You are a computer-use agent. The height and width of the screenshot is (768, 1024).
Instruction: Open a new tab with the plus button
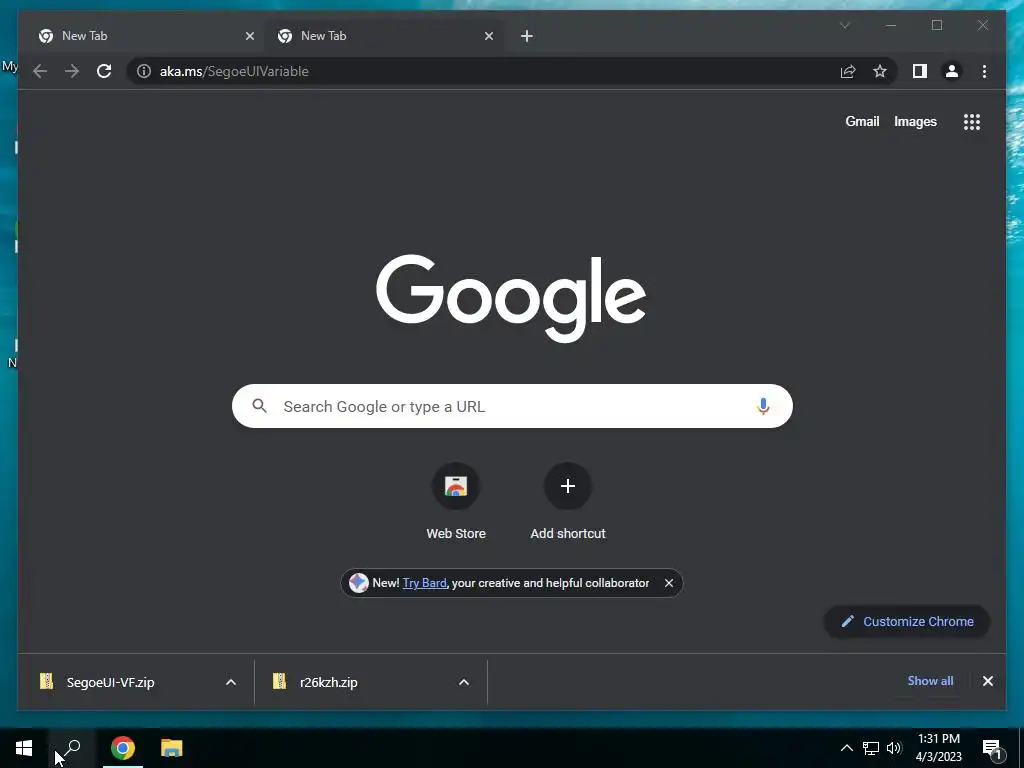tap(527, 36)
